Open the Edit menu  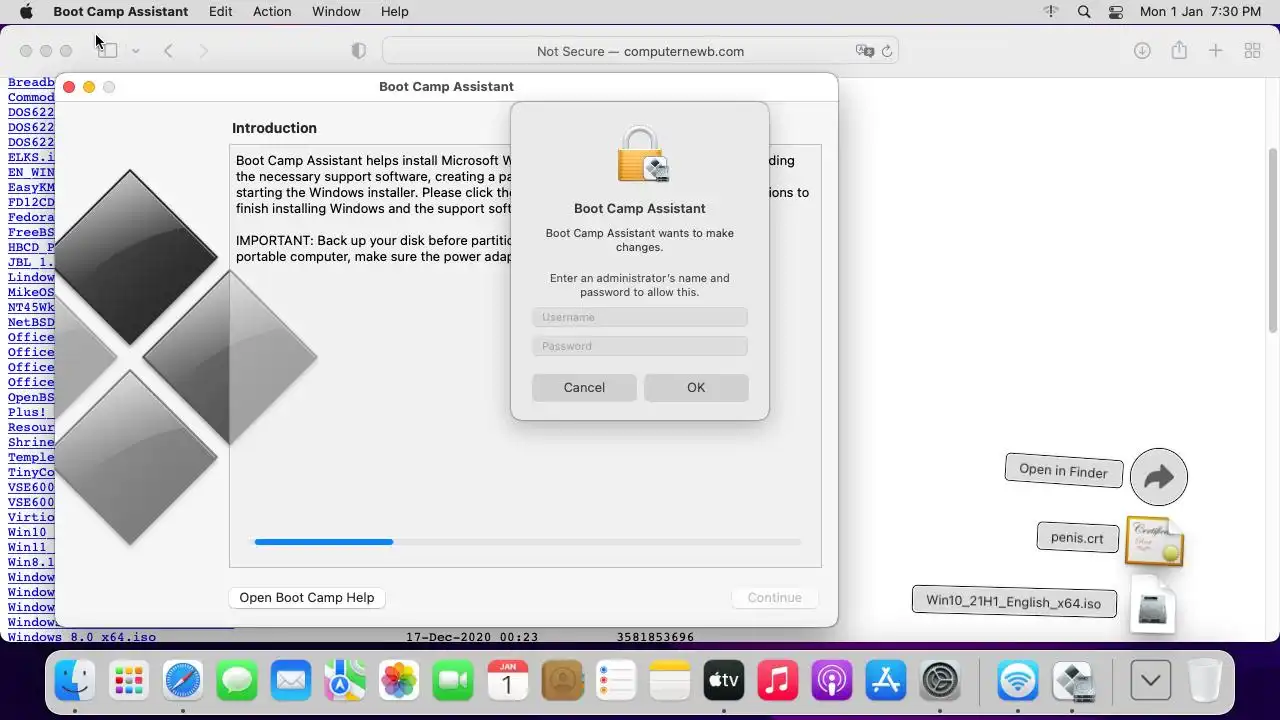(220, 12)
